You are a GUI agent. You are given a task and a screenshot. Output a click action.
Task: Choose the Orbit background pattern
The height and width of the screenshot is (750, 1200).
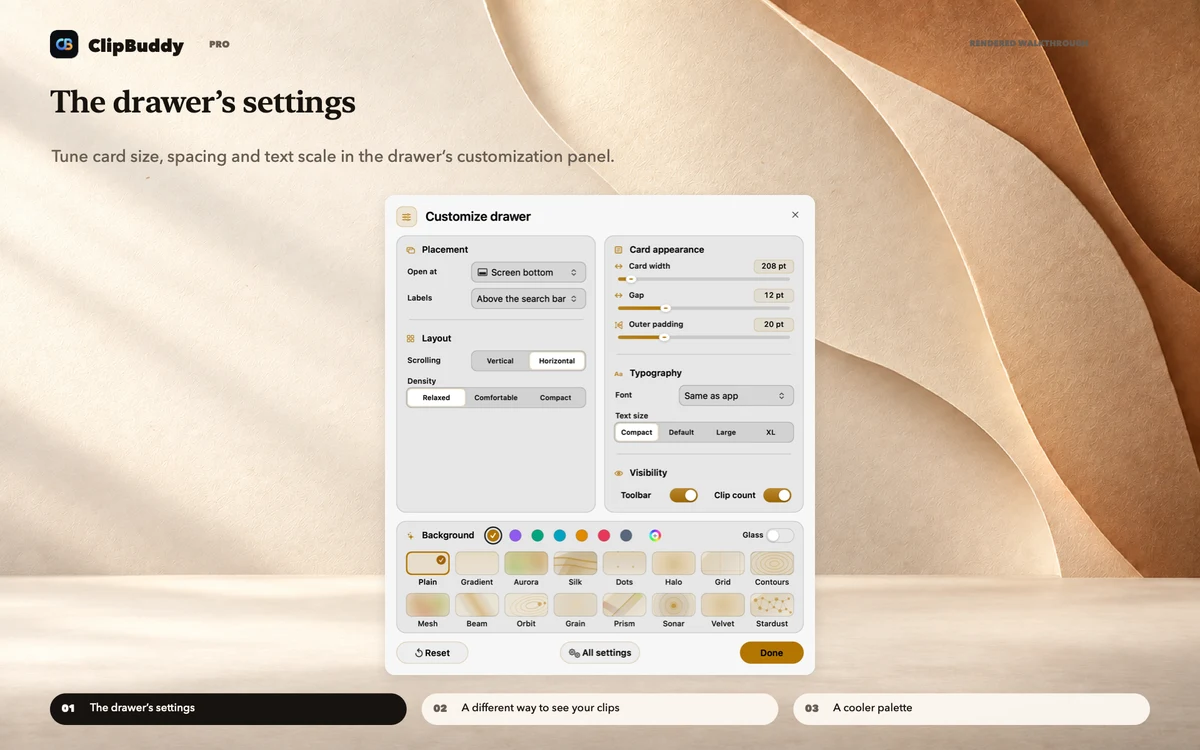[x=526, y=604]
